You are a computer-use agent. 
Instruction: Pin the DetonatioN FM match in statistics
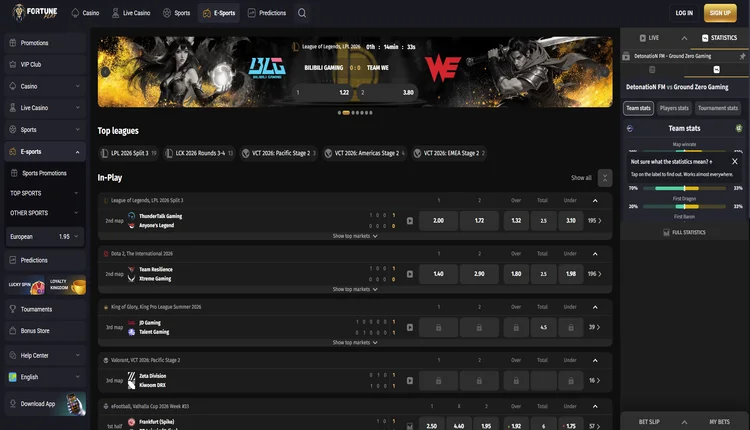coord(742,56)
